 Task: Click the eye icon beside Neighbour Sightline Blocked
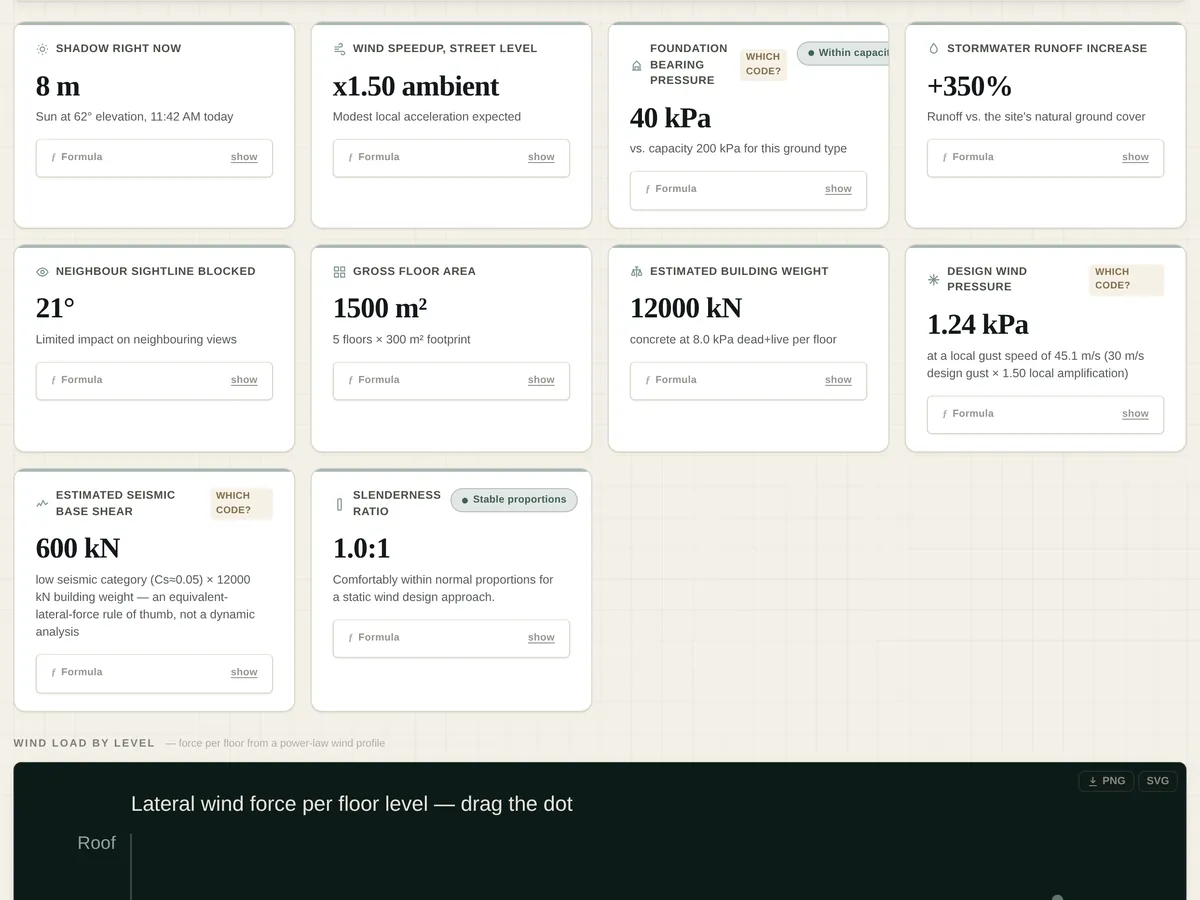point(42,272)
